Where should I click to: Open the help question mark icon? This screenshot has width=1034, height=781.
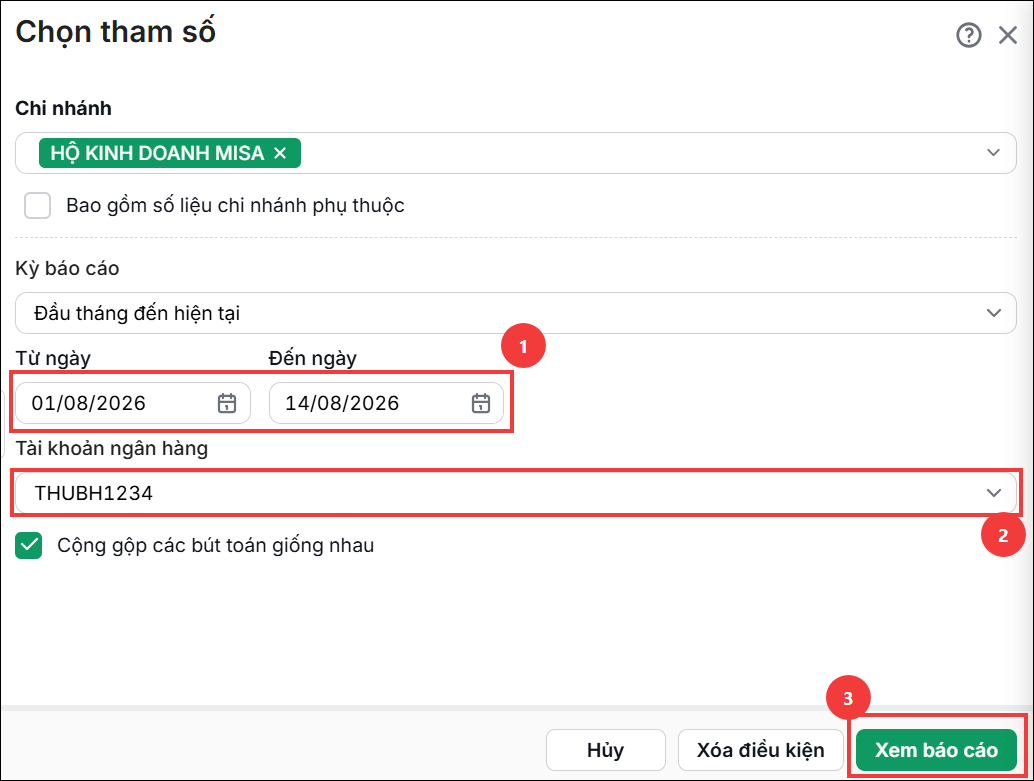(968, 35)
